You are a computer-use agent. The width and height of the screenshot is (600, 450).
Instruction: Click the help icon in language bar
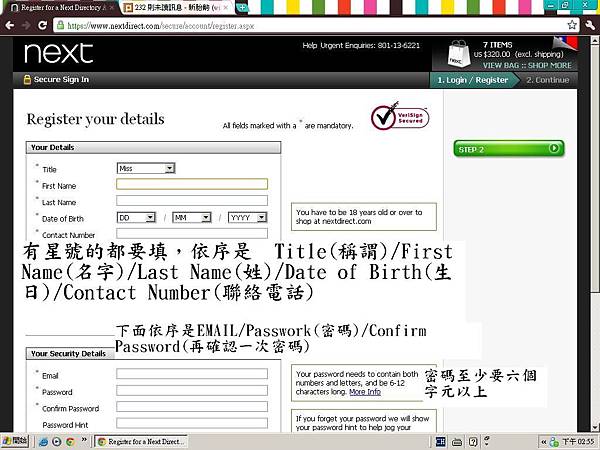[473, 442]
